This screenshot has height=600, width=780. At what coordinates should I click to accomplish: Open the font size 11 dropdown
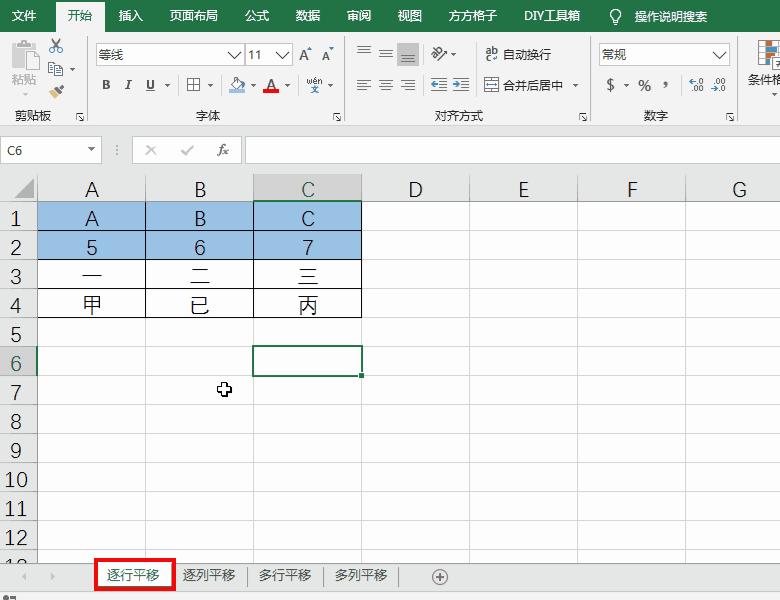[x=282, y=55]
